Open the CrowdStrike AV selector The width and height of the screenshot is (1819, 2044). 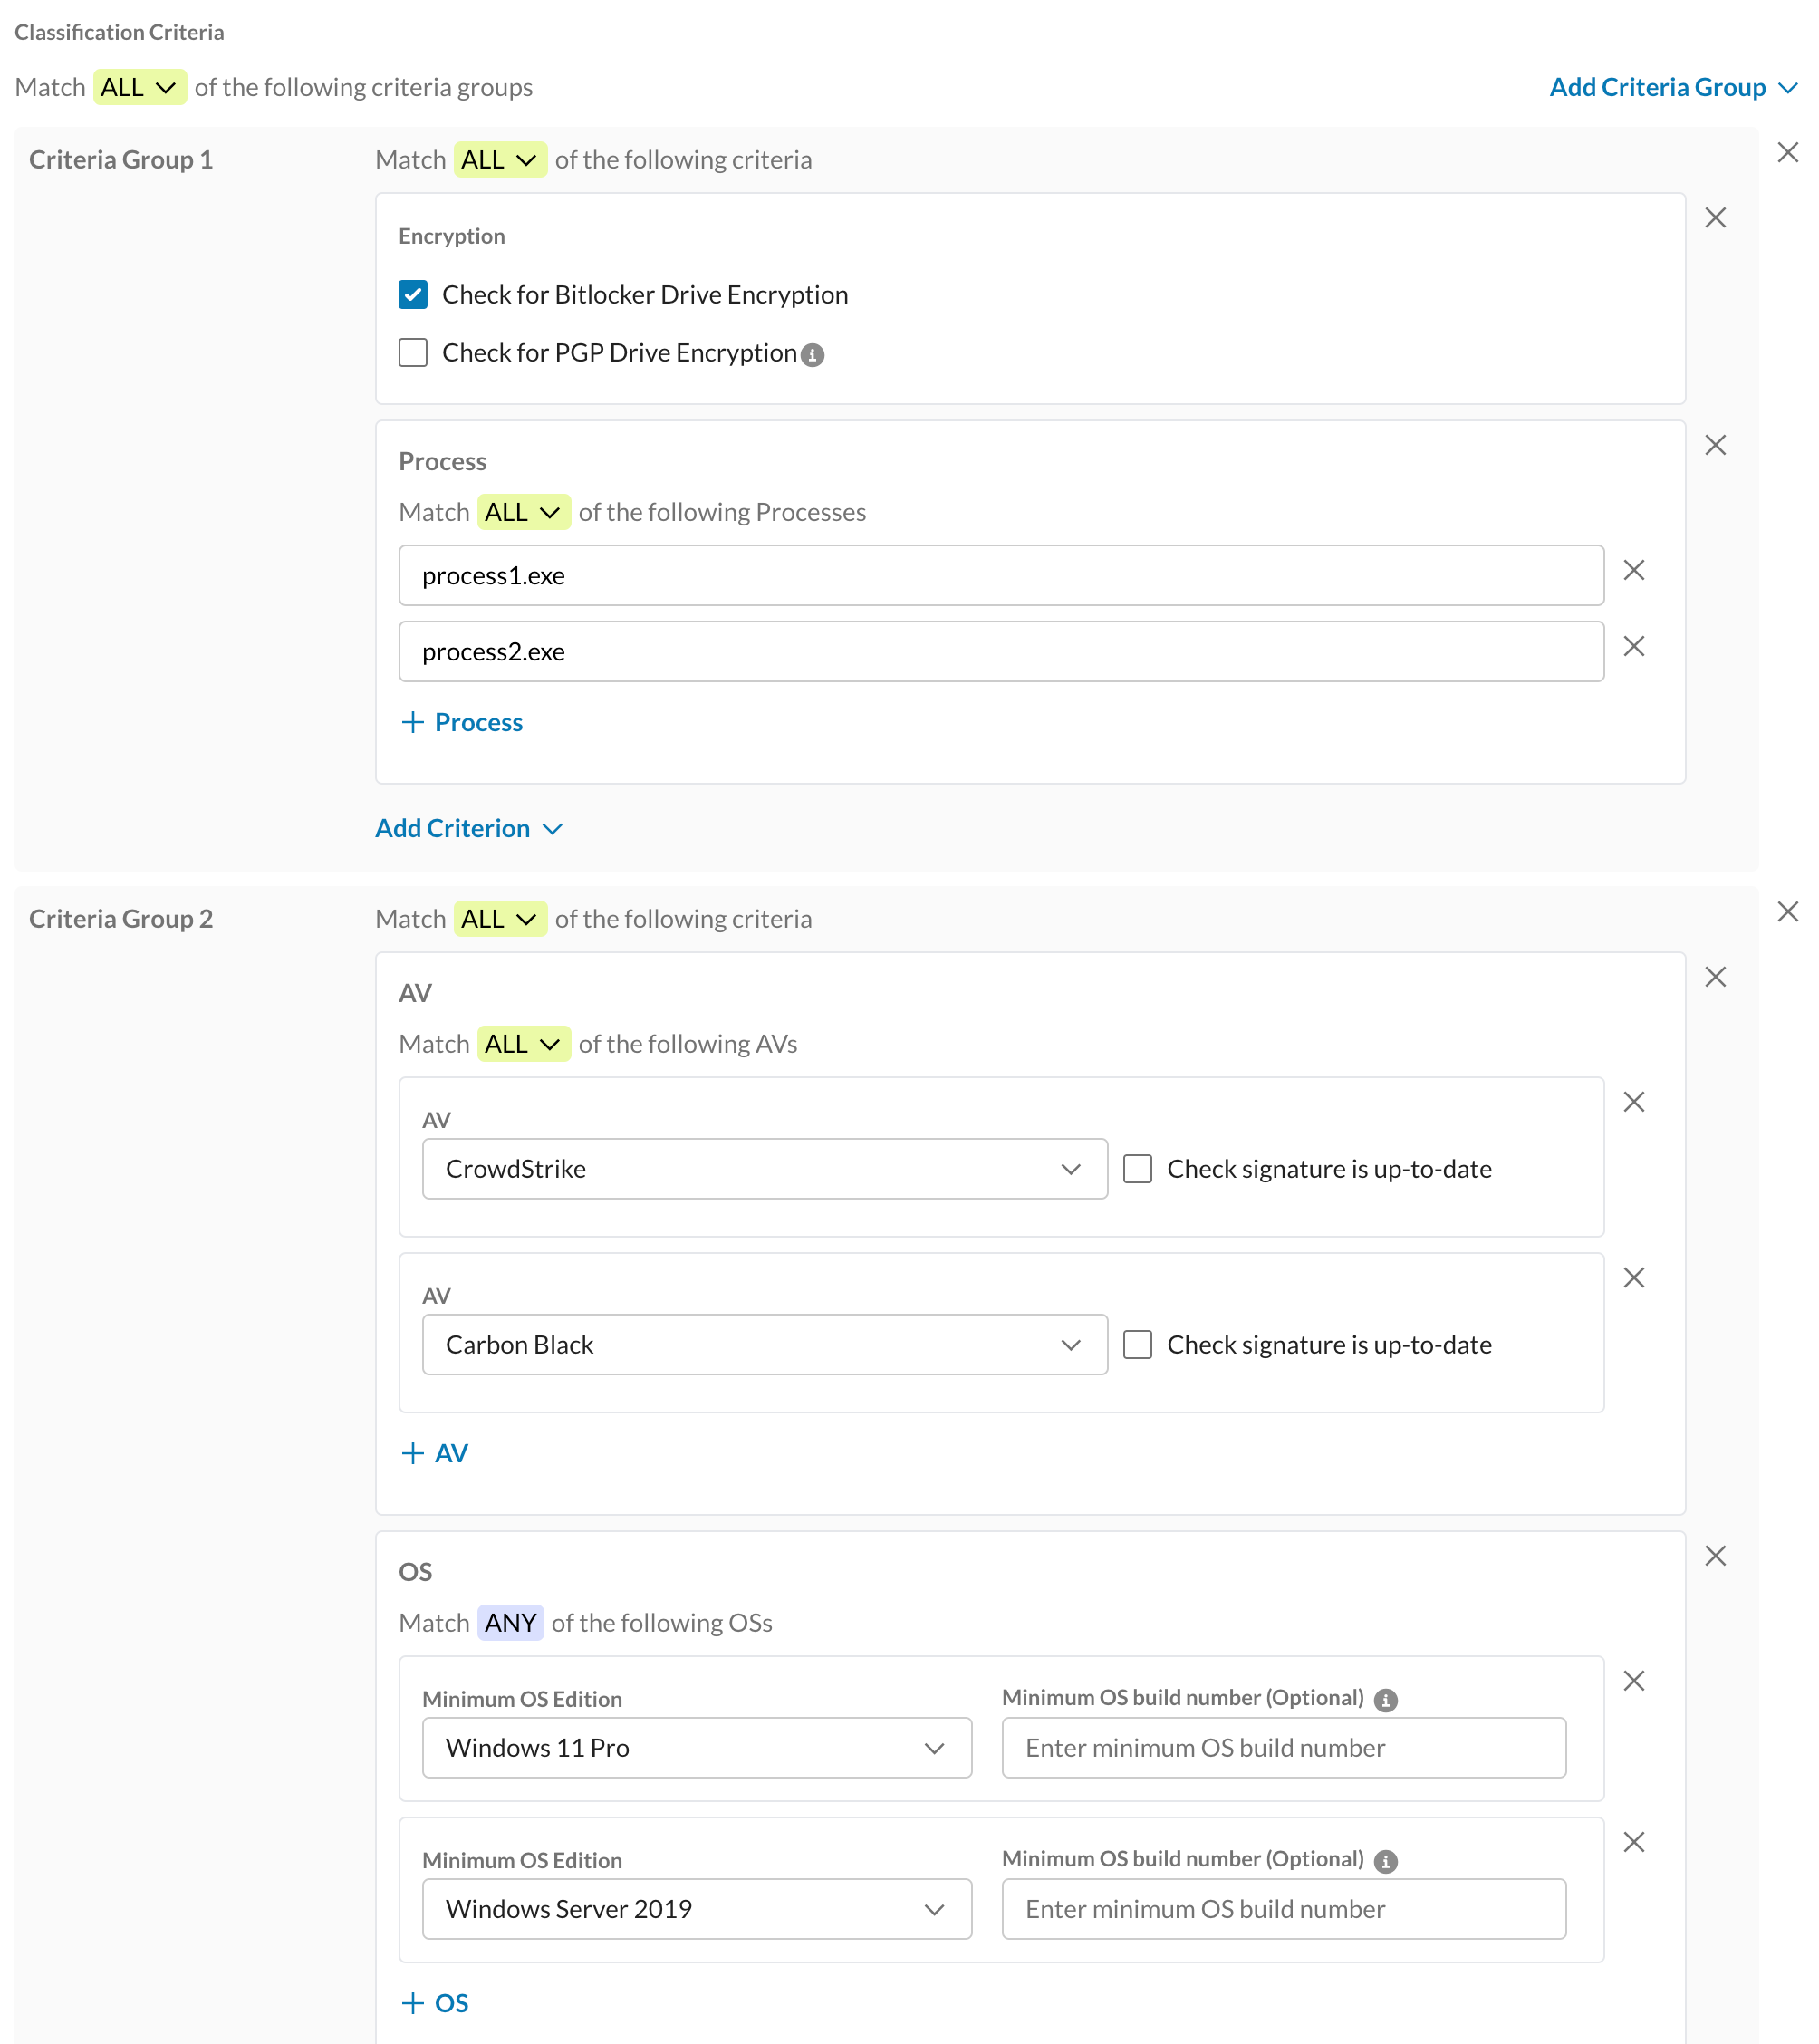point(764,1168)
